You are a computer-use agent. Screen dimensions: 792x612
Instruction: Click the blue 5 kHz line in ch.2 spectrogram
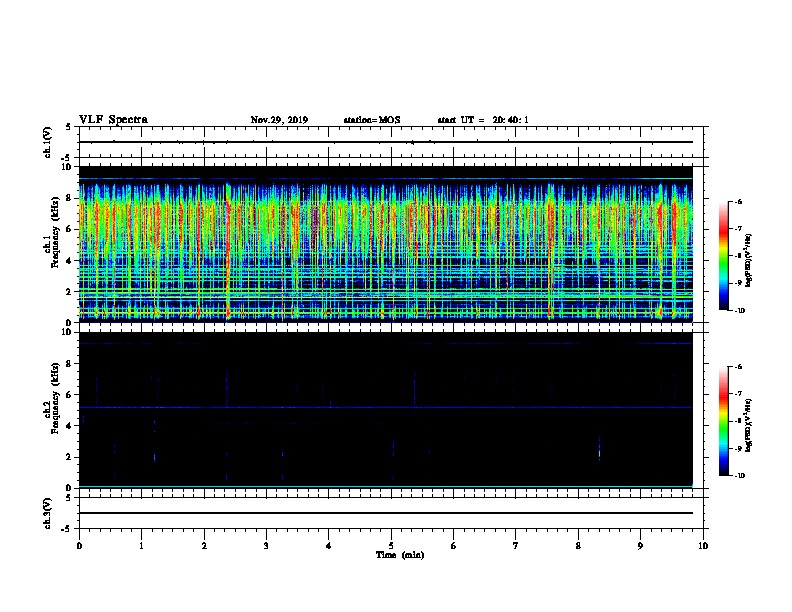(385, 407)
